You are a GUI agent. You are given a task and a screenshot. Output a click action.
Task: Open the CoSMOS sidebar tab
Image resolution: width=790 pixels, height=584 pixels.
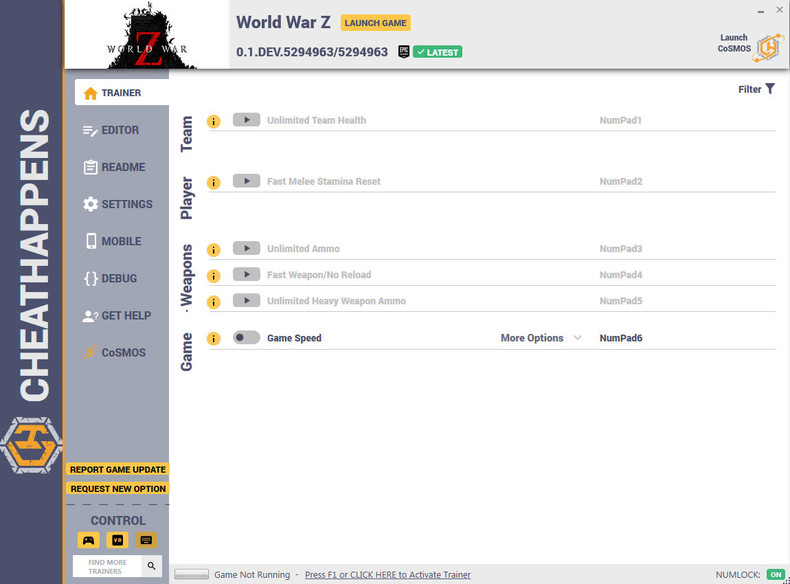click(x=115, y=353)
